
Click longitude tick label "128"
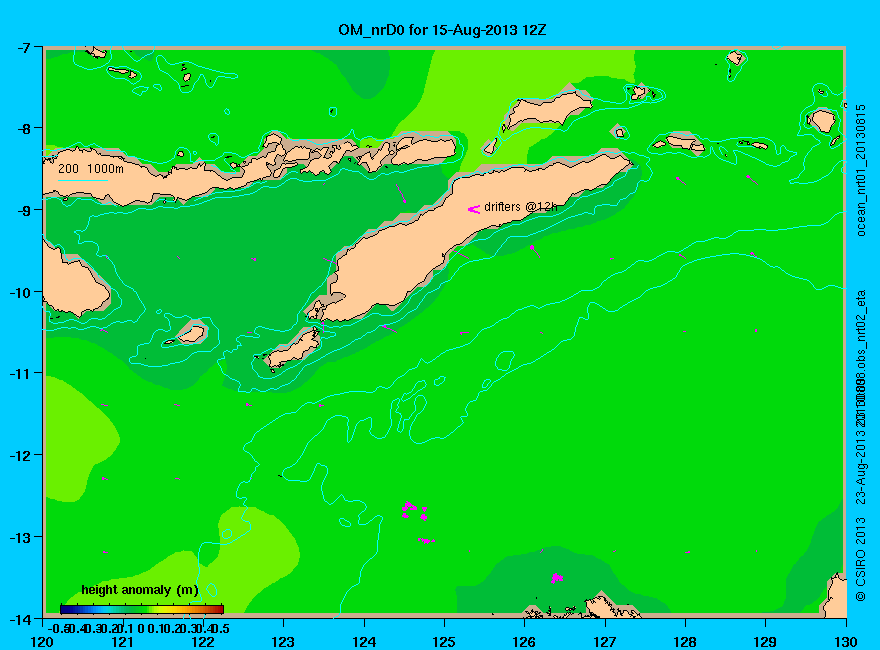pyautogui.click(x=685, y=642)
